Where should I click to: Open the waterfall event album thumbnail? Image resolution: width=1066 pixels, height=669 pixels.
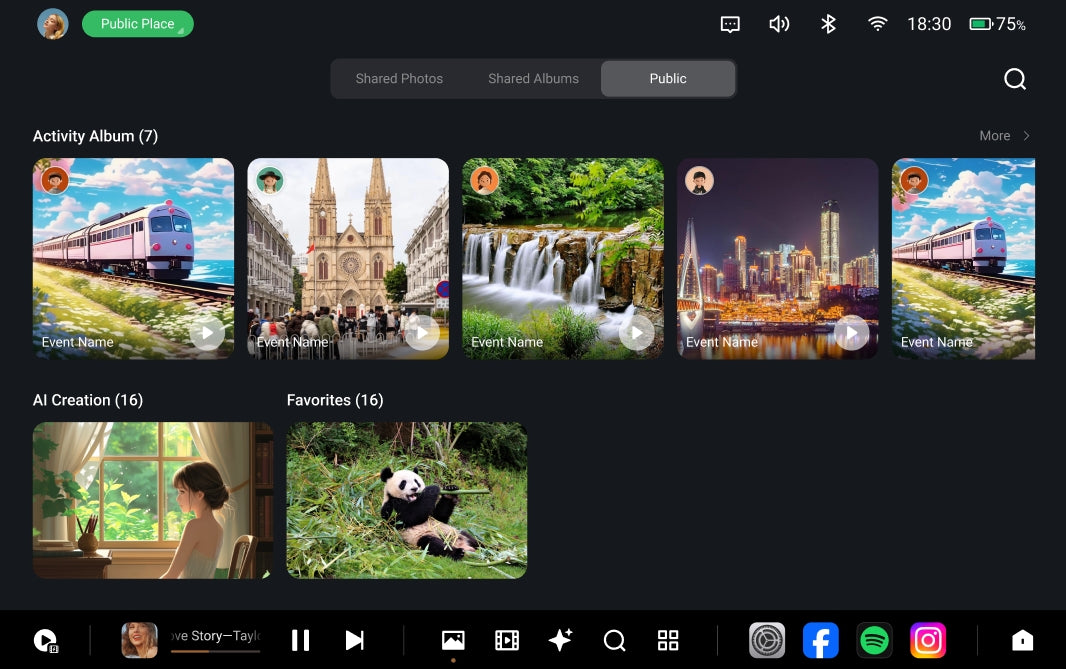coord(563,258)
